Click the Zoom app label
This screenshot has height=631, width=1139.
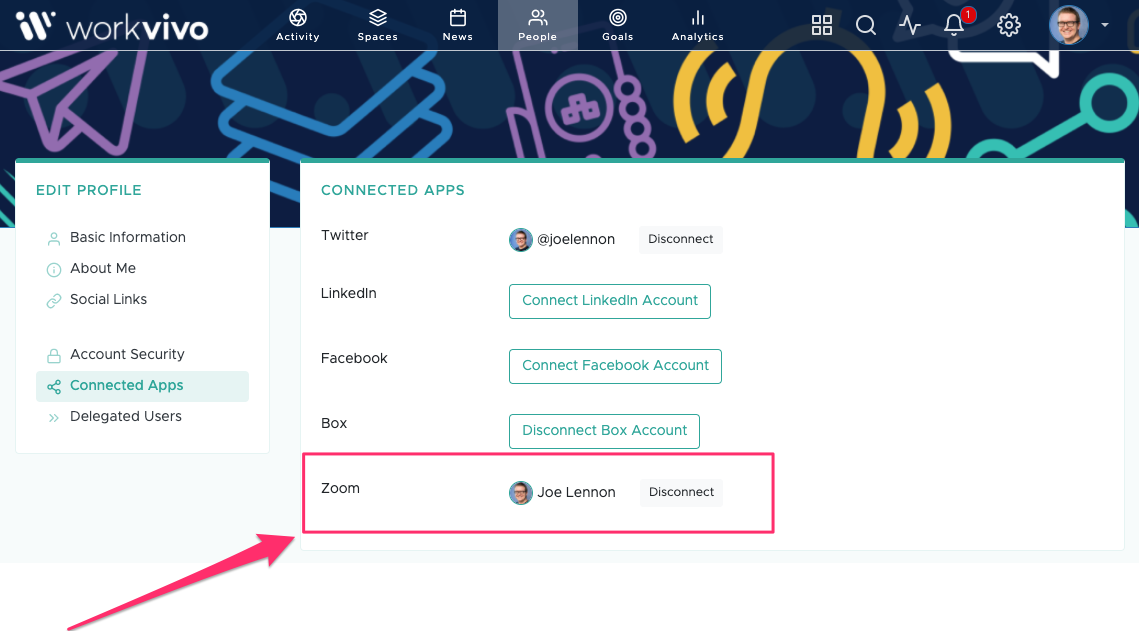point(340,489)
